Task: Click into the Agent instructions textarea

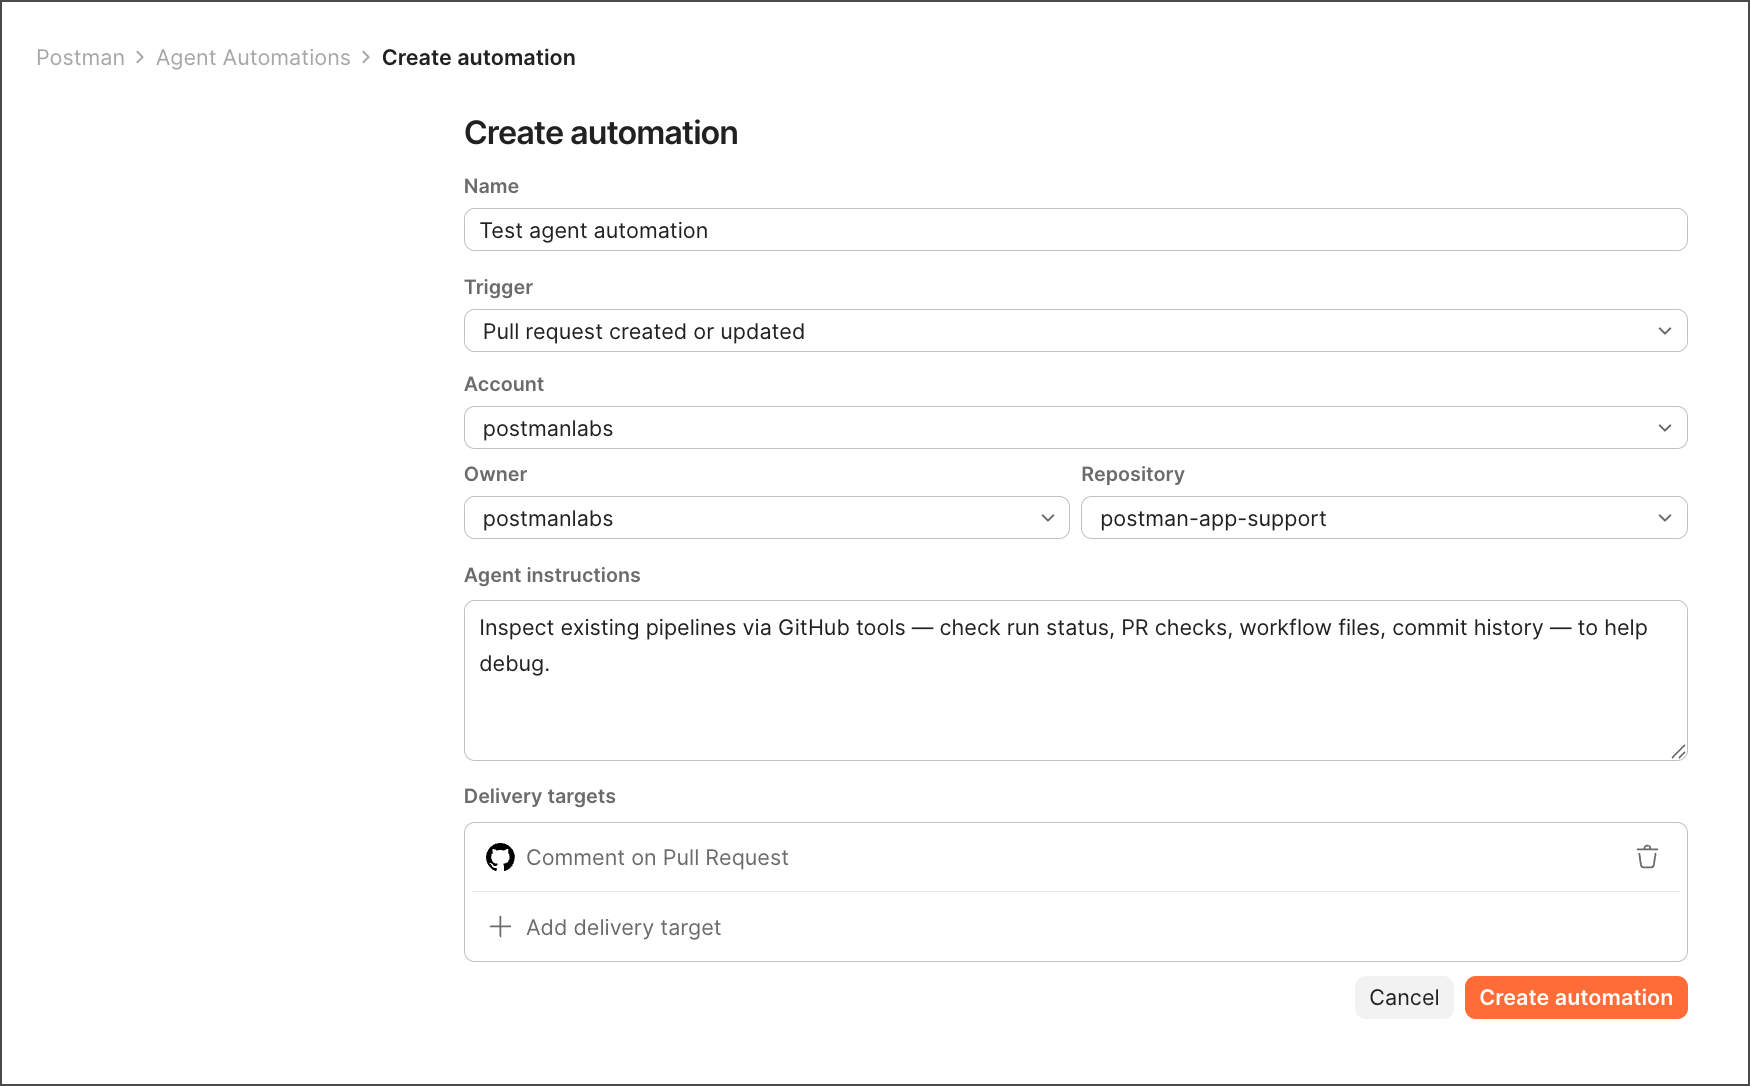Action: [x=1075, y=680]
